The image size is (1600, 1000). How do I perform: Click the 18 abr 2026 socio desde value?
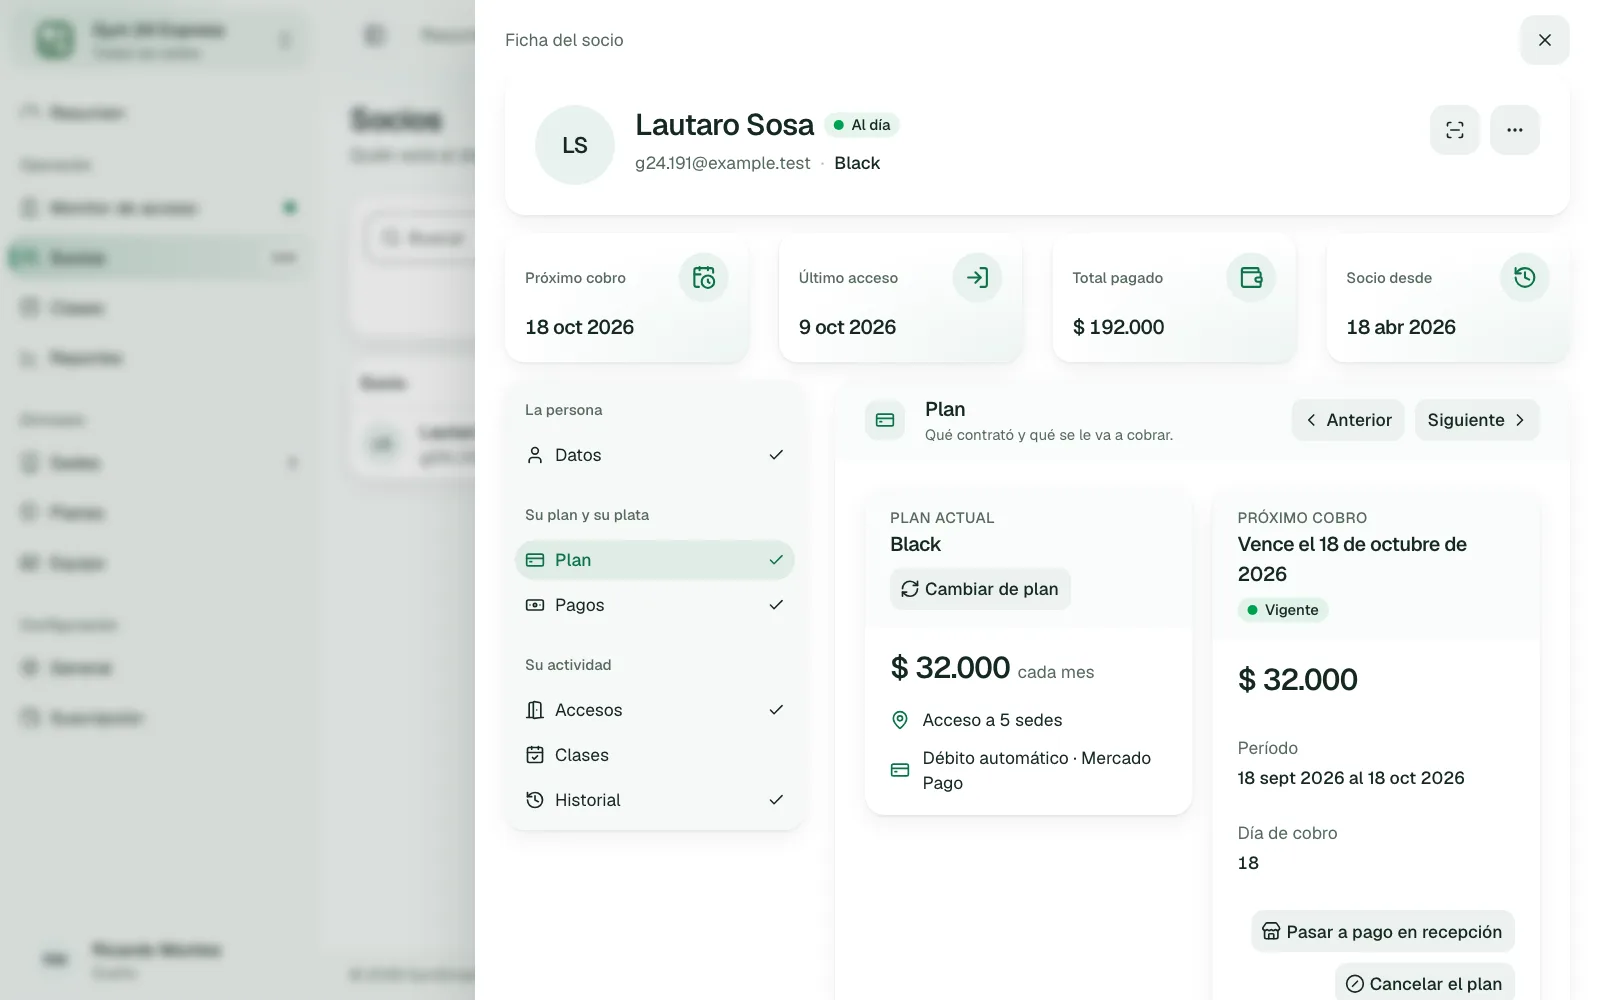pos(1400,327)
